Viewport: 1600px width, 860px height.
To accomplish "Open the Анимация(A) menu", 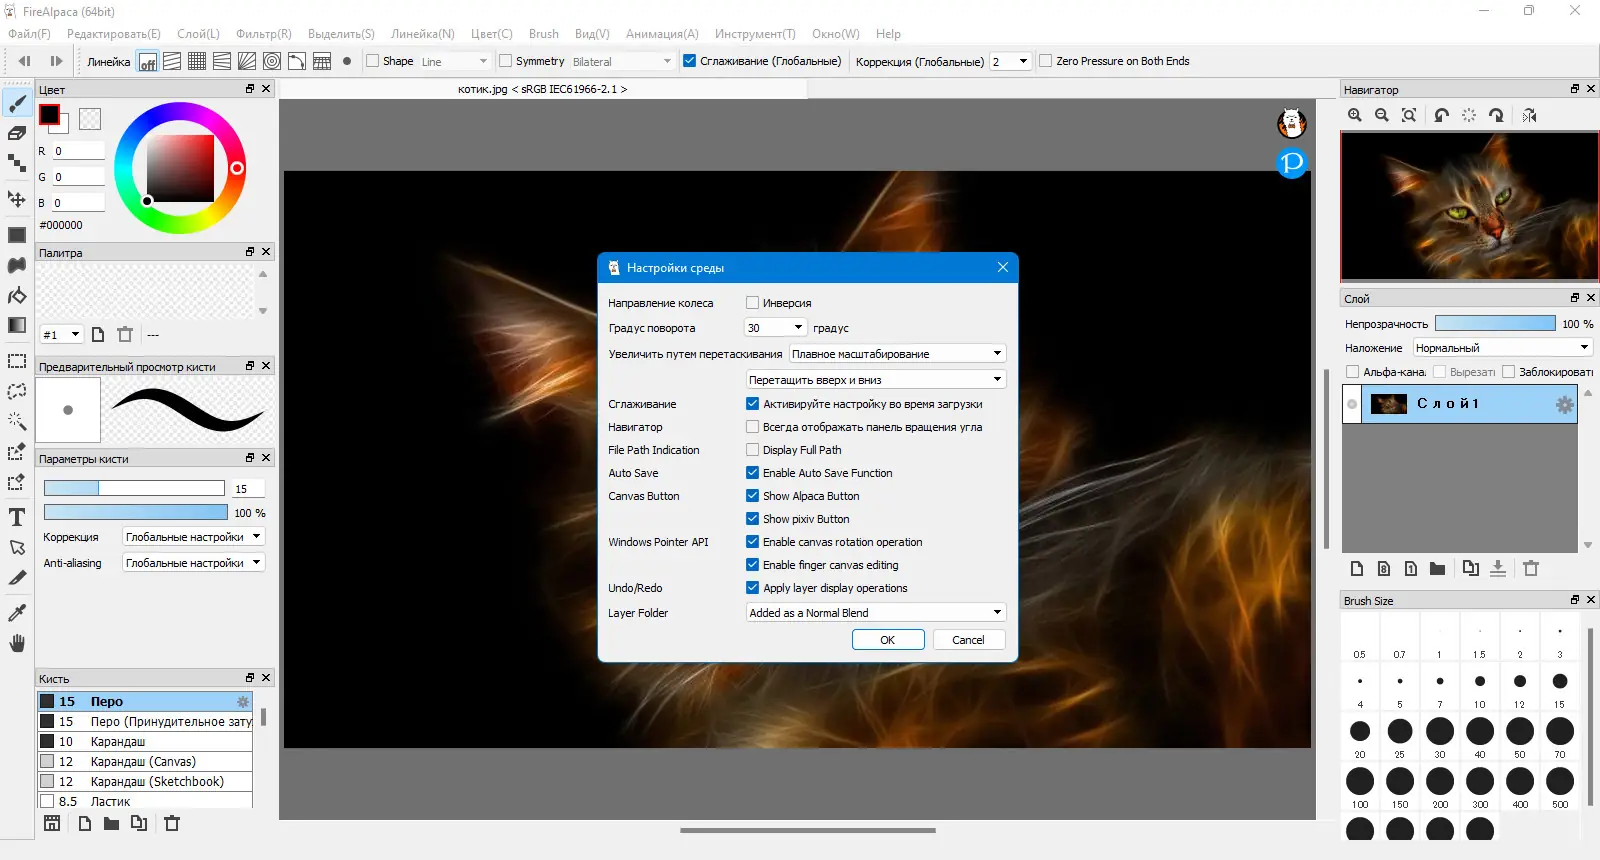I will 662,34.
